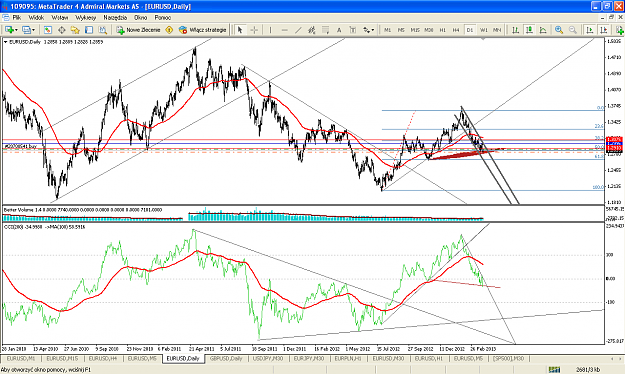
Task: Select the crosshair tool
Action: (254, 30)
